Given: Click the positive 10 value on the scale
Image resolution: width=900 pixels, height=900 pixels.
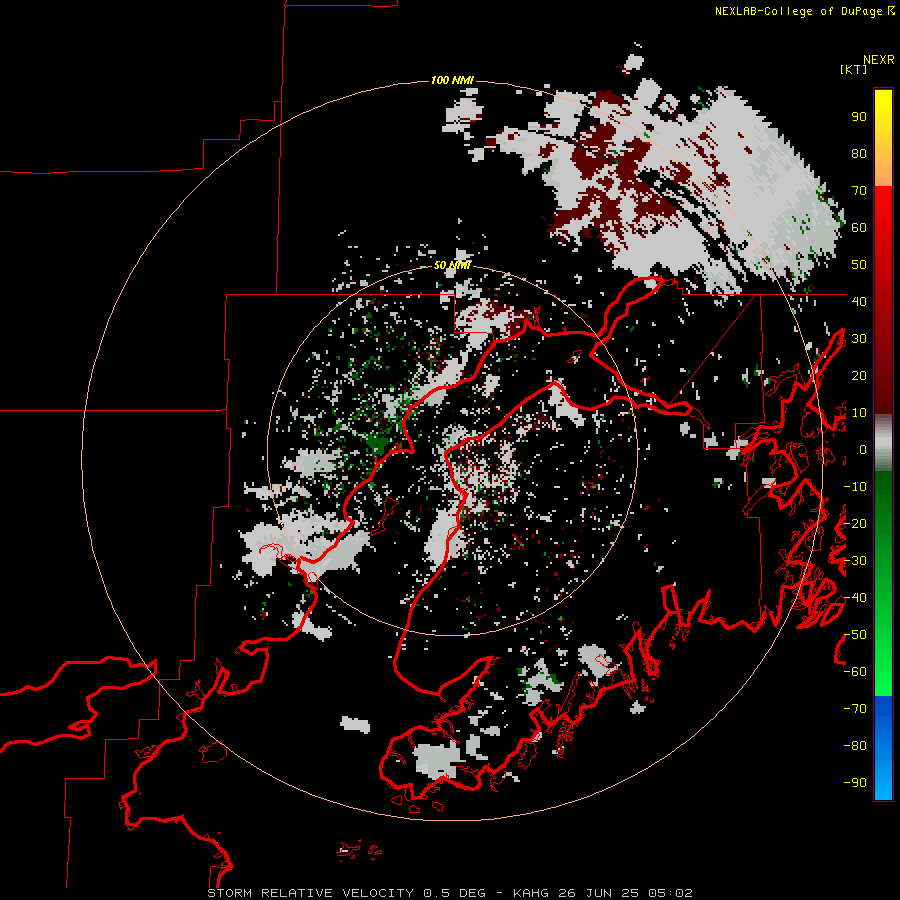Looking at the screenshot, I should 859,413.
